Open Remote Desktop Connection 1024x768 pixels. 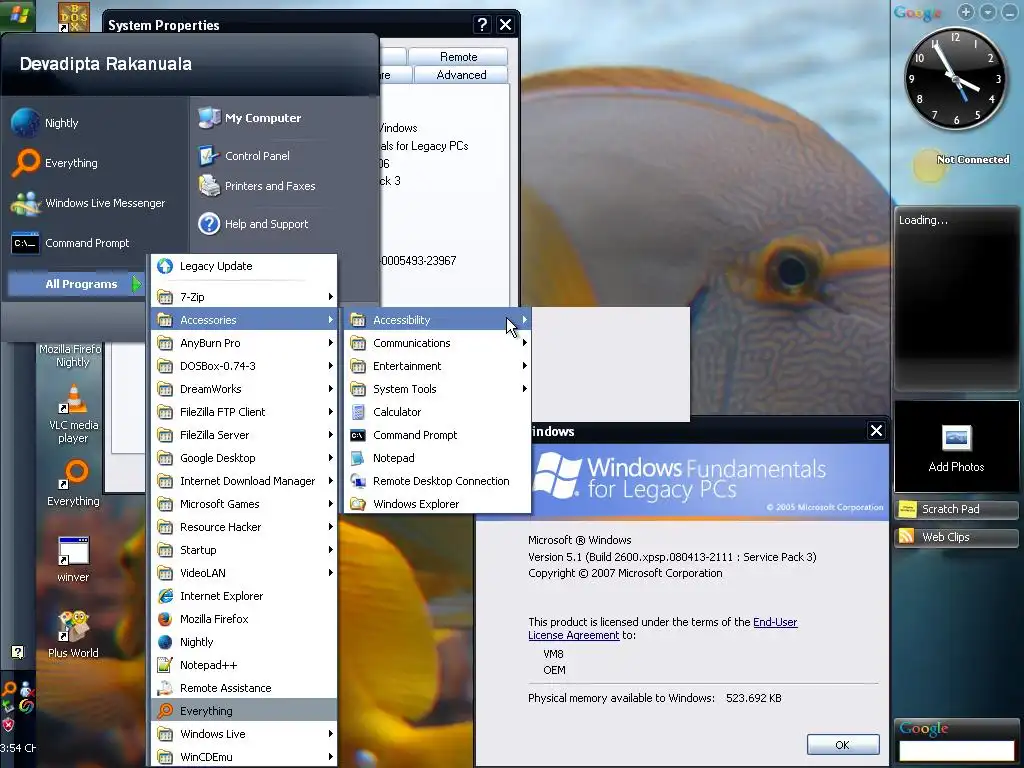pyautogui.click(x=437, y=481)
